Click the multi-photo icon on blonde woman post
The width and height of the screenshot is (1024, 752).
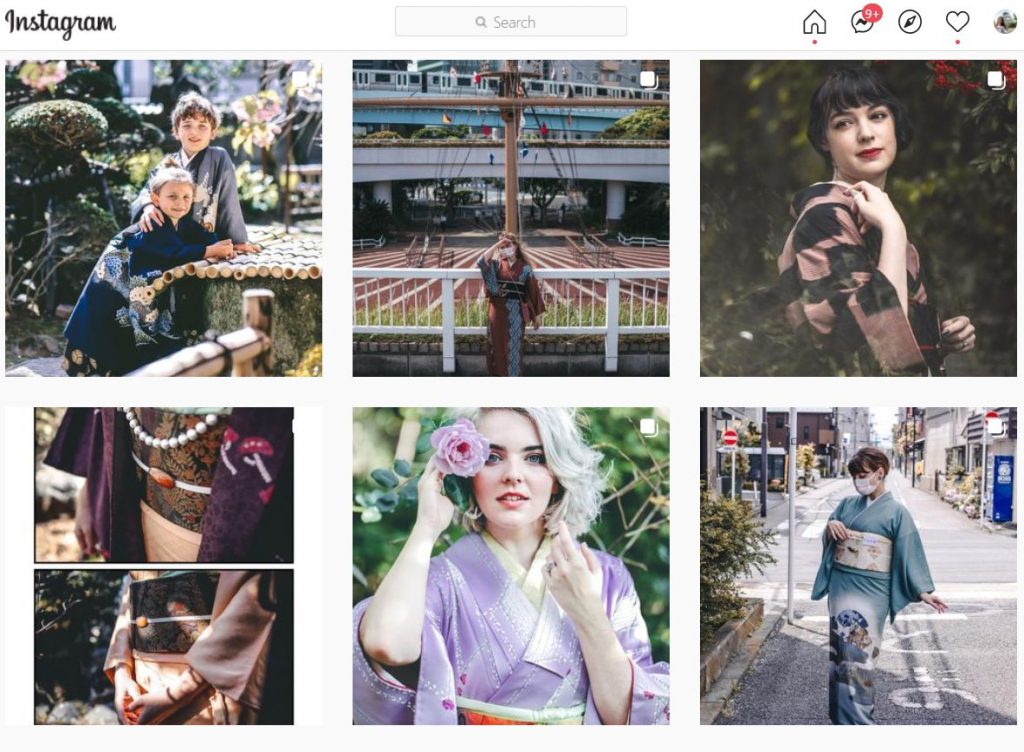[648, 427]
